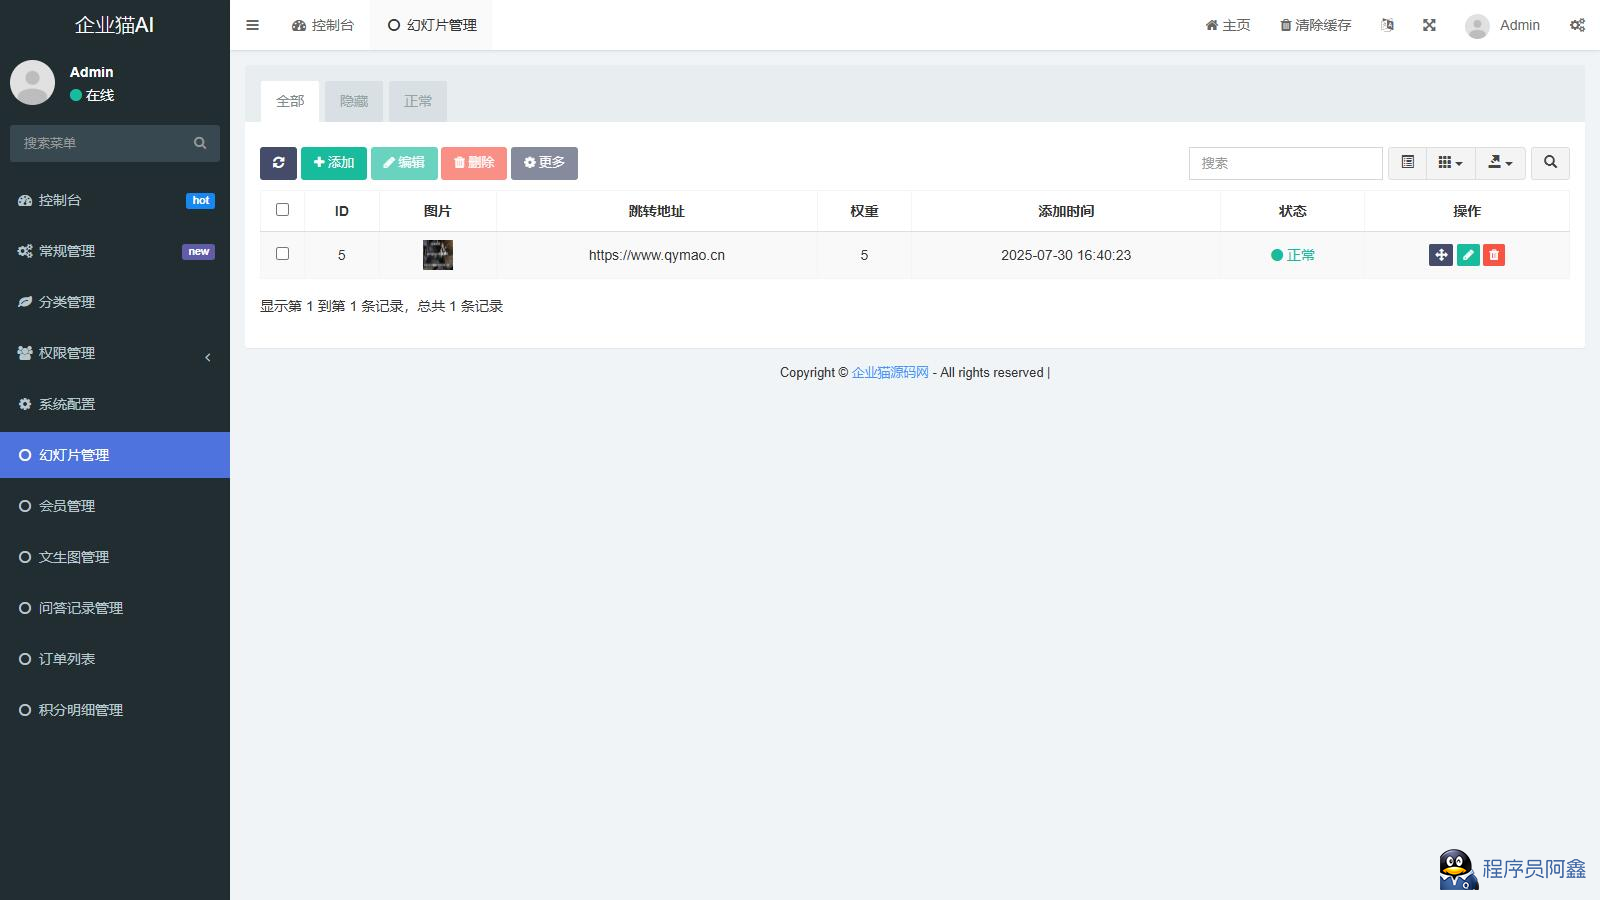The image size is (1600, 900).
Task: Click the https://www.qymao.cn jump address
Action: (x=657, y=255)
